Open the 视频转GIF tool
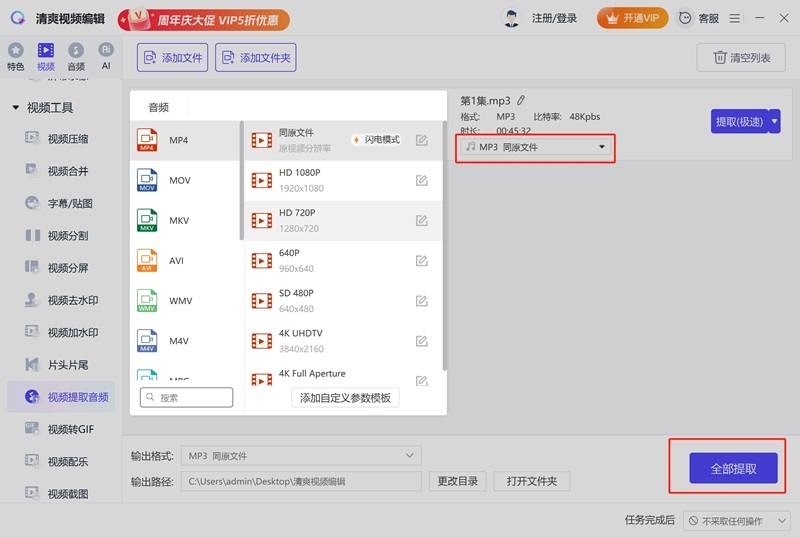800x538 pixels. coord(60,429)
